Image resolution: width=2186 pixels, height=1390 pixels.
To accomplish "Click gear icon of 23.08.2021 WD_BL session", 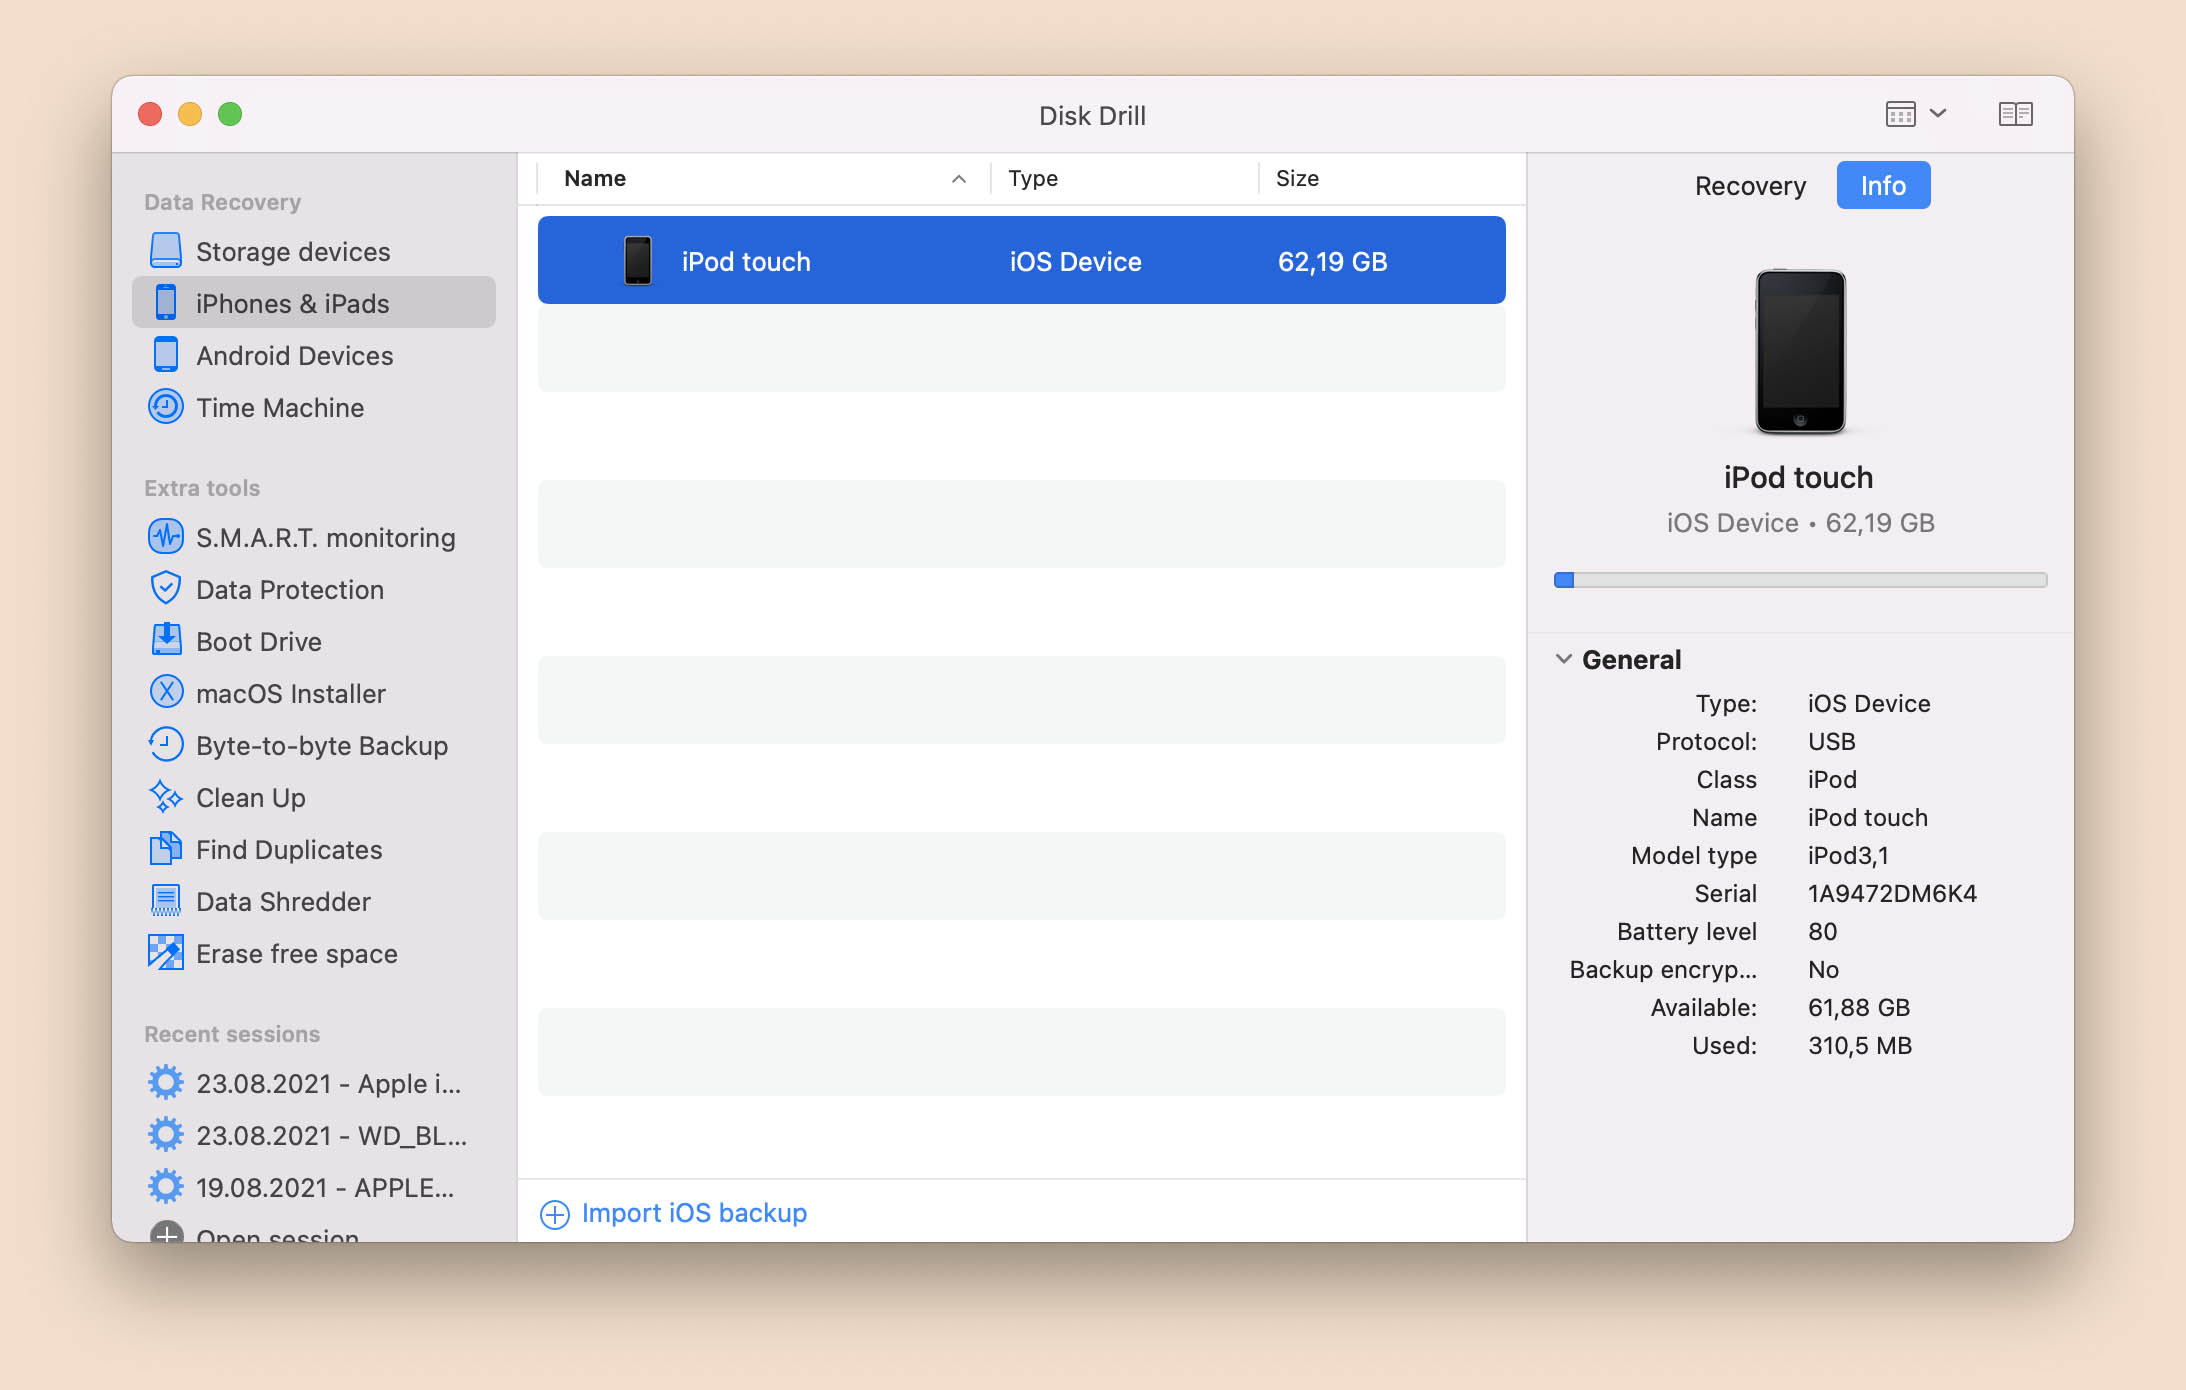I will point(166,1135).
